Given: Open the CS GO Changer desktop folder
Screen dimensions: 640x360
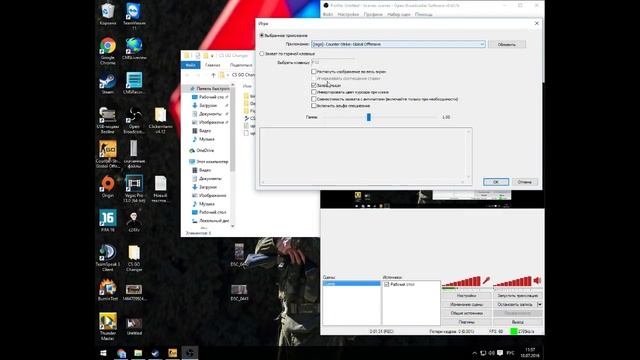Looking at the screenshot, I should coord(134,258).
